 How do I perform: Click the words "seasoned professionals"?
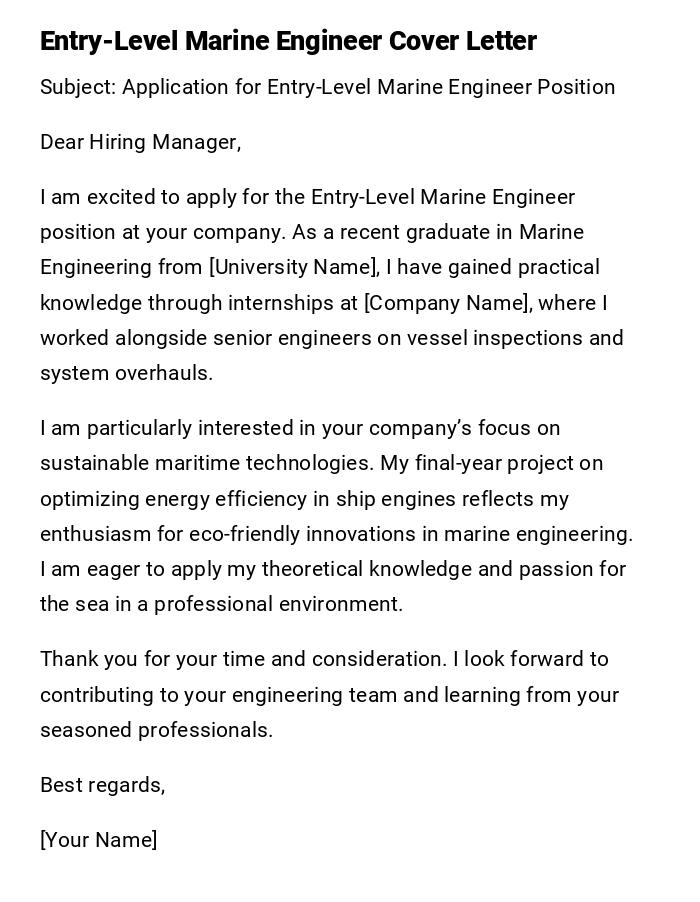(x=155, y=730)
